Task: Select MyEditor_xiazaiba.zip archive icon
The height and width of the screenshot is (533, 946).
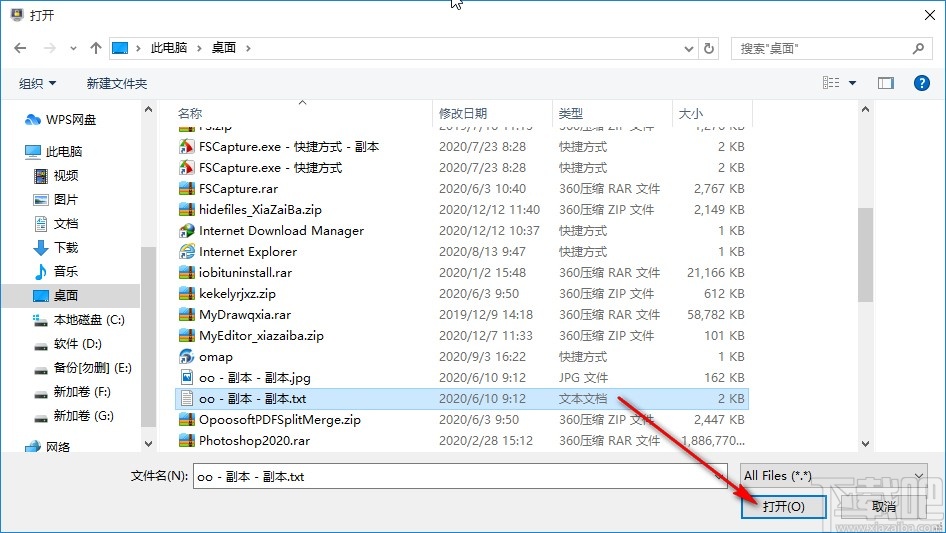Action: [187, 336]
